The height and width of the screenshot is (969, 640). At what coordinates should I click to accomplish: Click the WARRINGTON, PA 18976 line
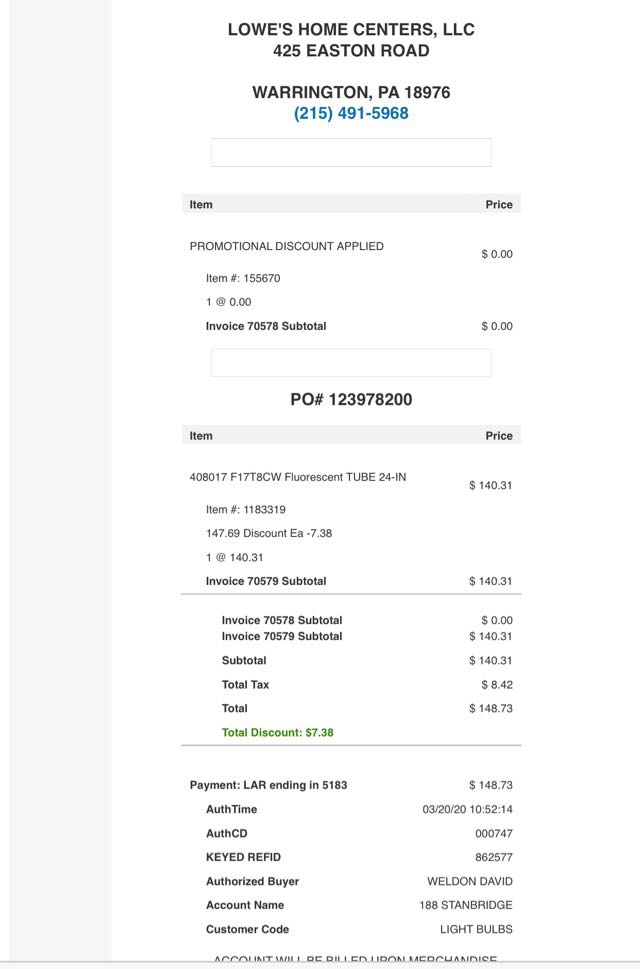click(351, 93)
